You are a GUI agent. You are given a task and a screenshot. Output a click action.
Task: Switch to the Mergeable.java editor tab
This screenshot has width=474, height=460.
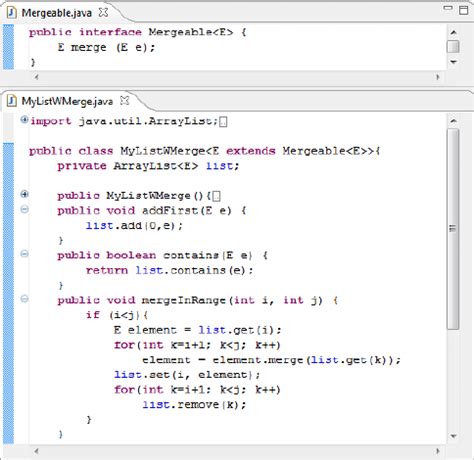(x=57, y=13)
